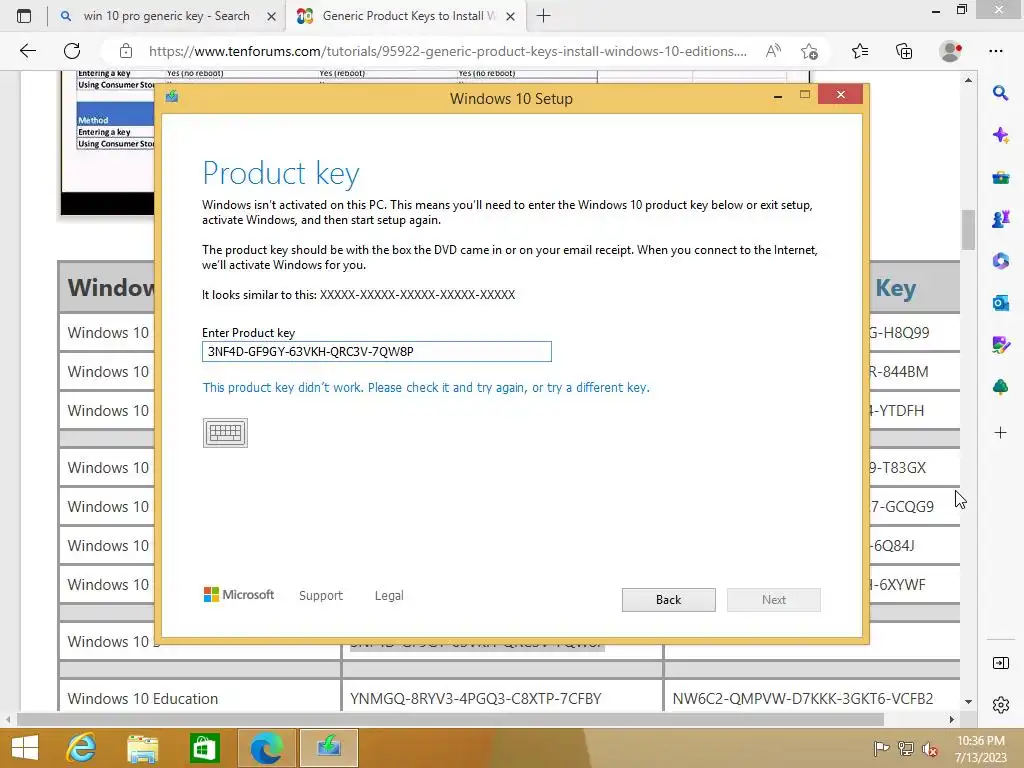This screenshot has width=1024, height=768.
Task: Click the grayed-out Next button
Action: point(773,600)
